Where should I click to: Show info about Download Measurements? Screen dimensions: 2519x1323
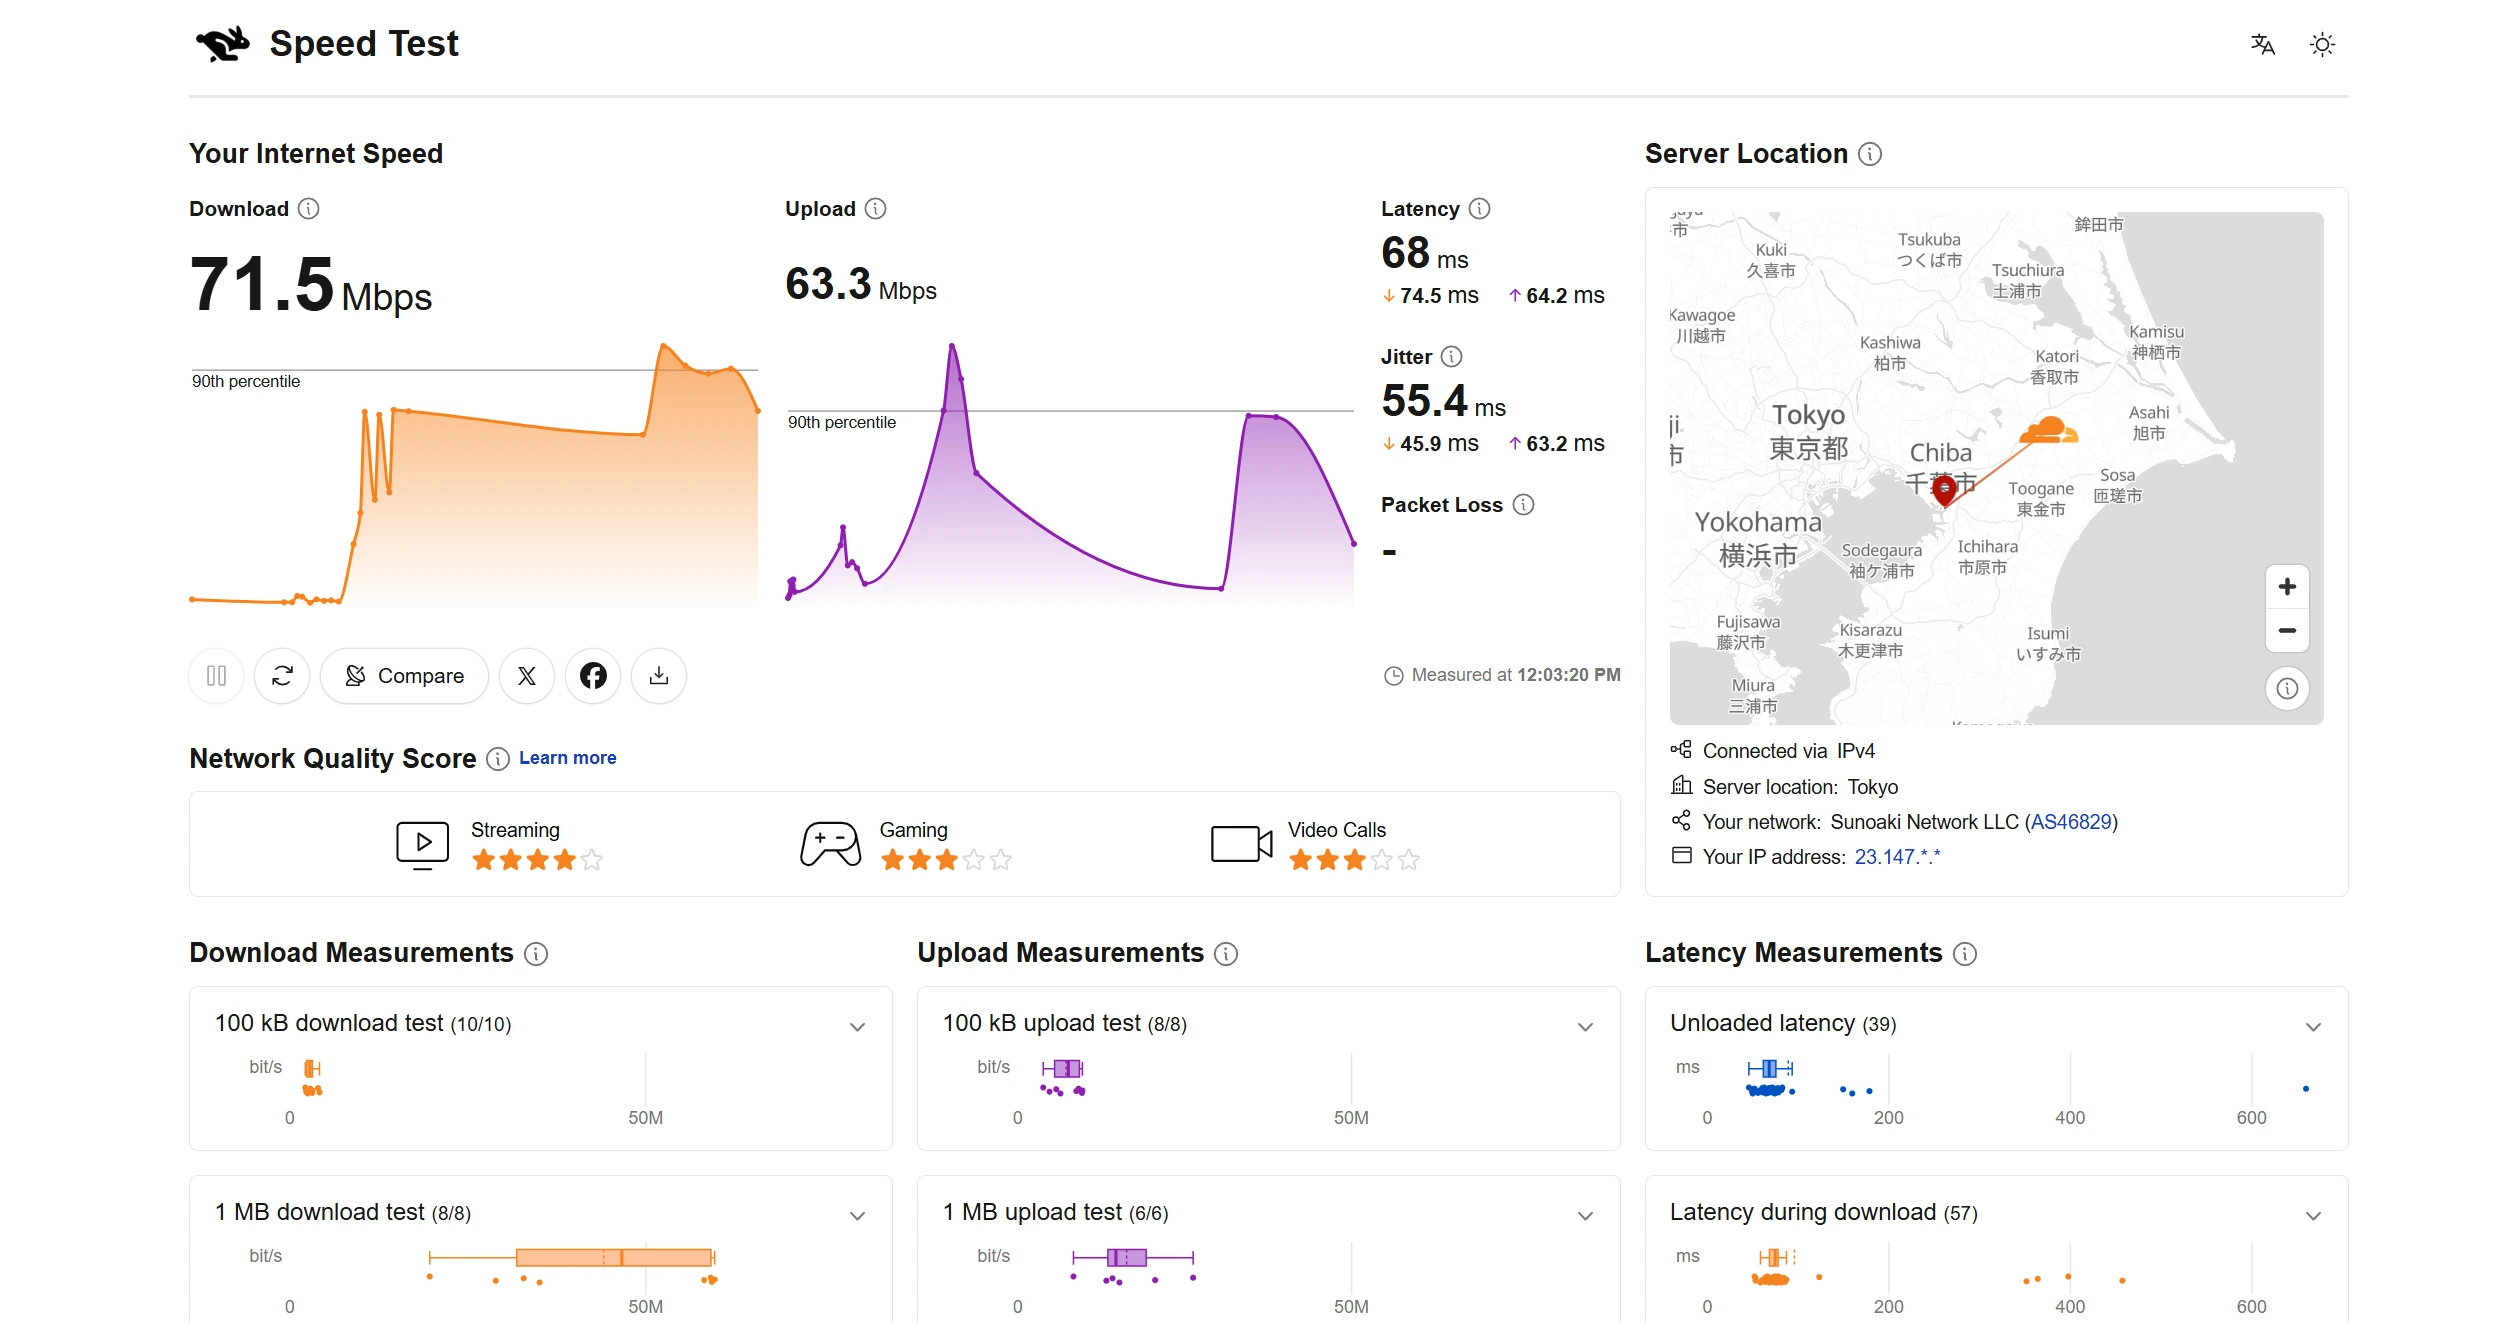pos(536,954)
